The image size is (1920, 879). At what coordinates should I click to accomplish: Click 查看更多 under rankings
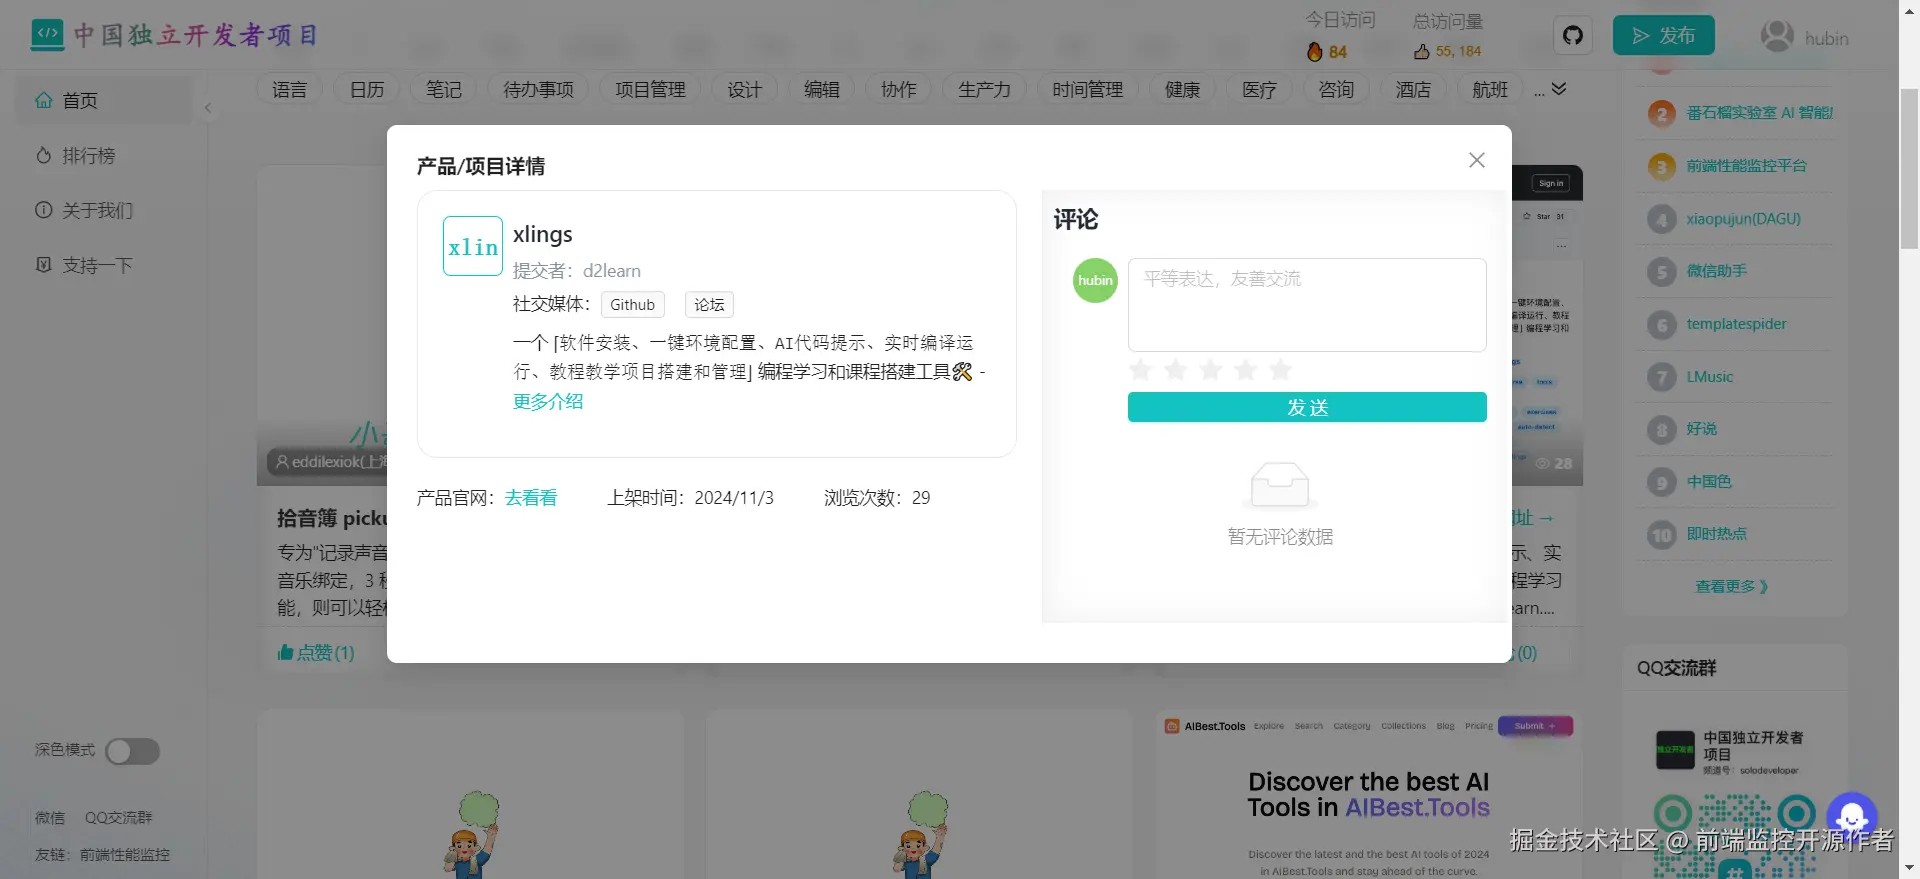coord(1732,587)
